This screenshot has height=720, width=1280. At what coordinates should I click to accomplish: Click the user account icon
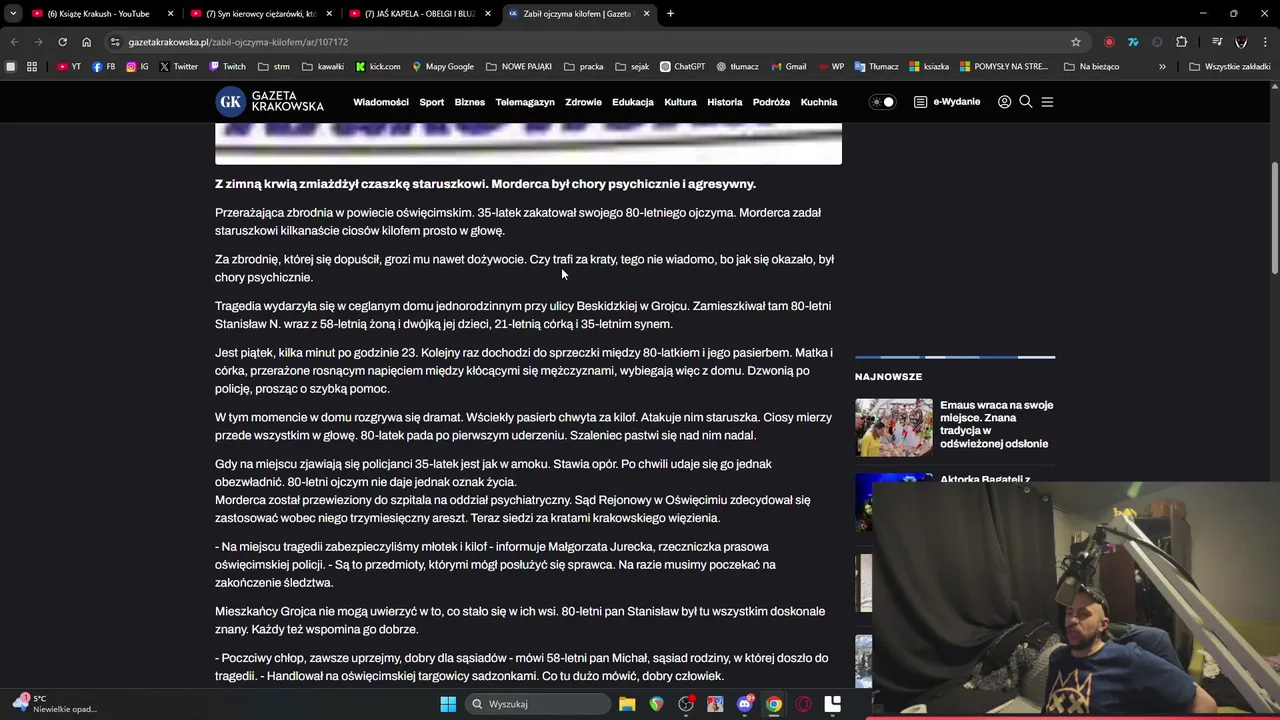(1004, 102)
